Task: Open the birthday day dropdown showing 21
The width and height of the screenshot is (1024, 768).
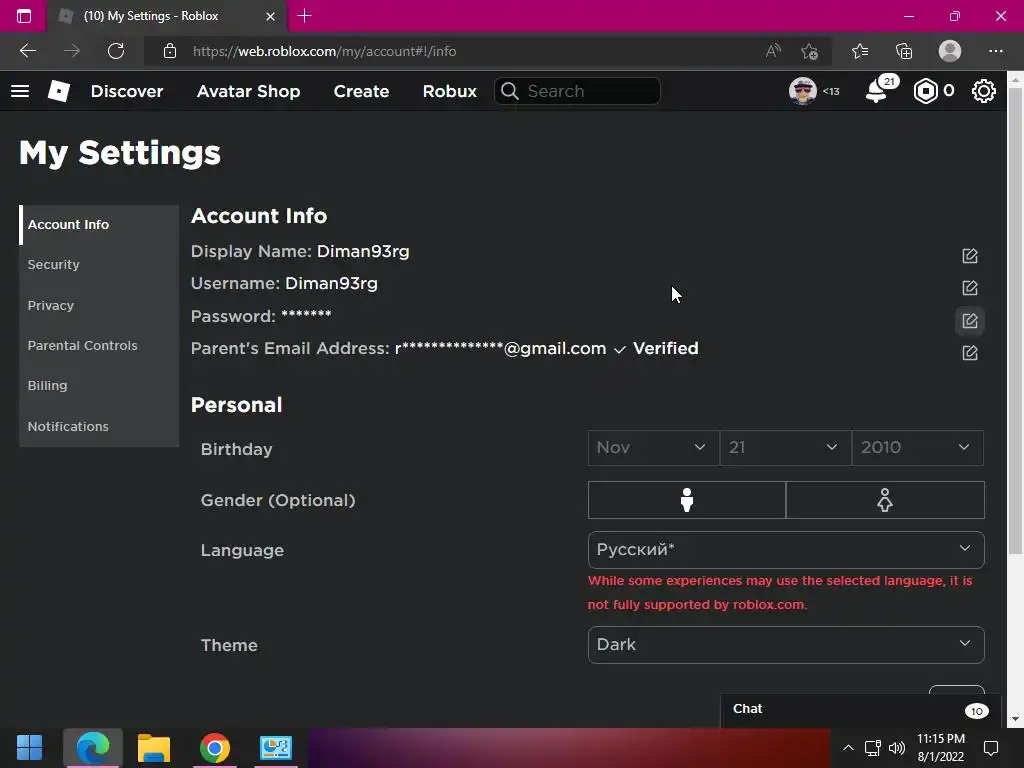Action: tap(786, 447)
